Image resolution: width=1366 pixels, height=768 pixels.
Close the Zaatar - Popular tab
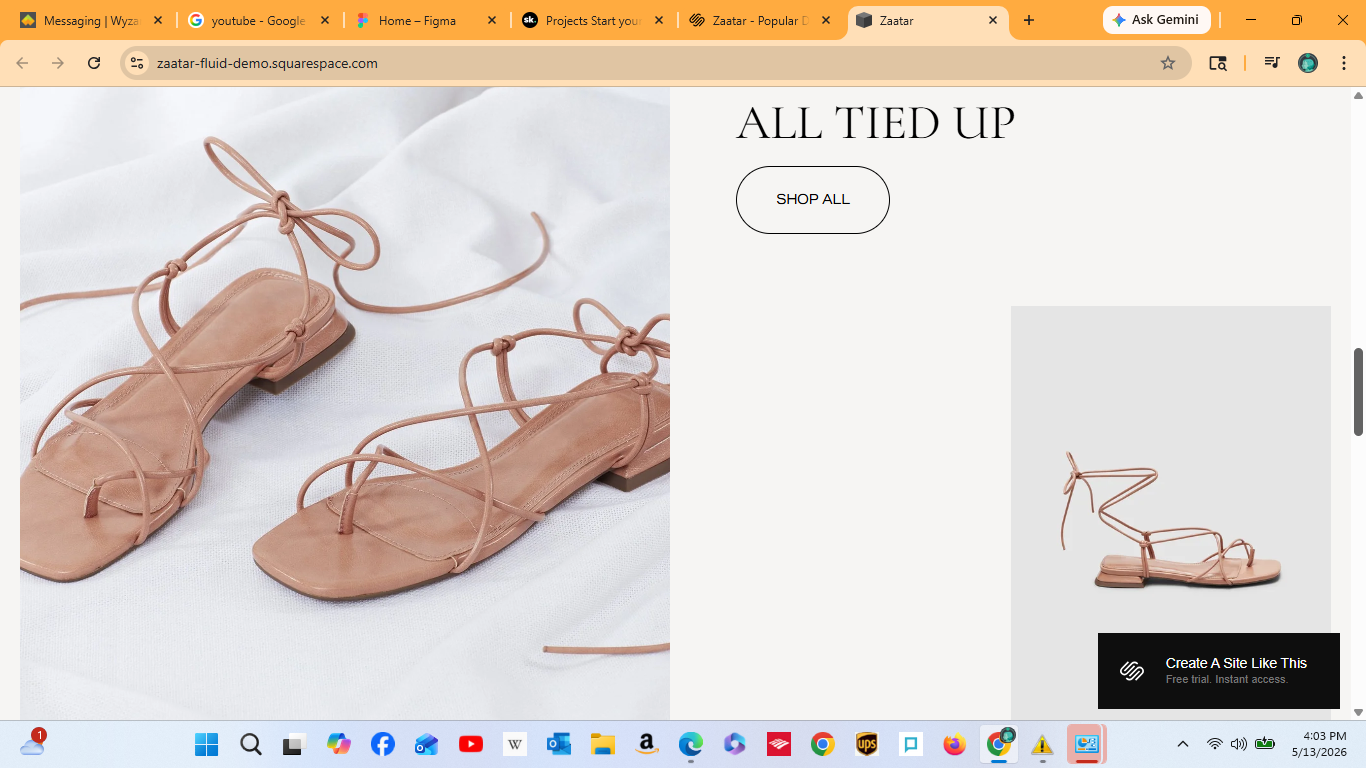(825, 20)
